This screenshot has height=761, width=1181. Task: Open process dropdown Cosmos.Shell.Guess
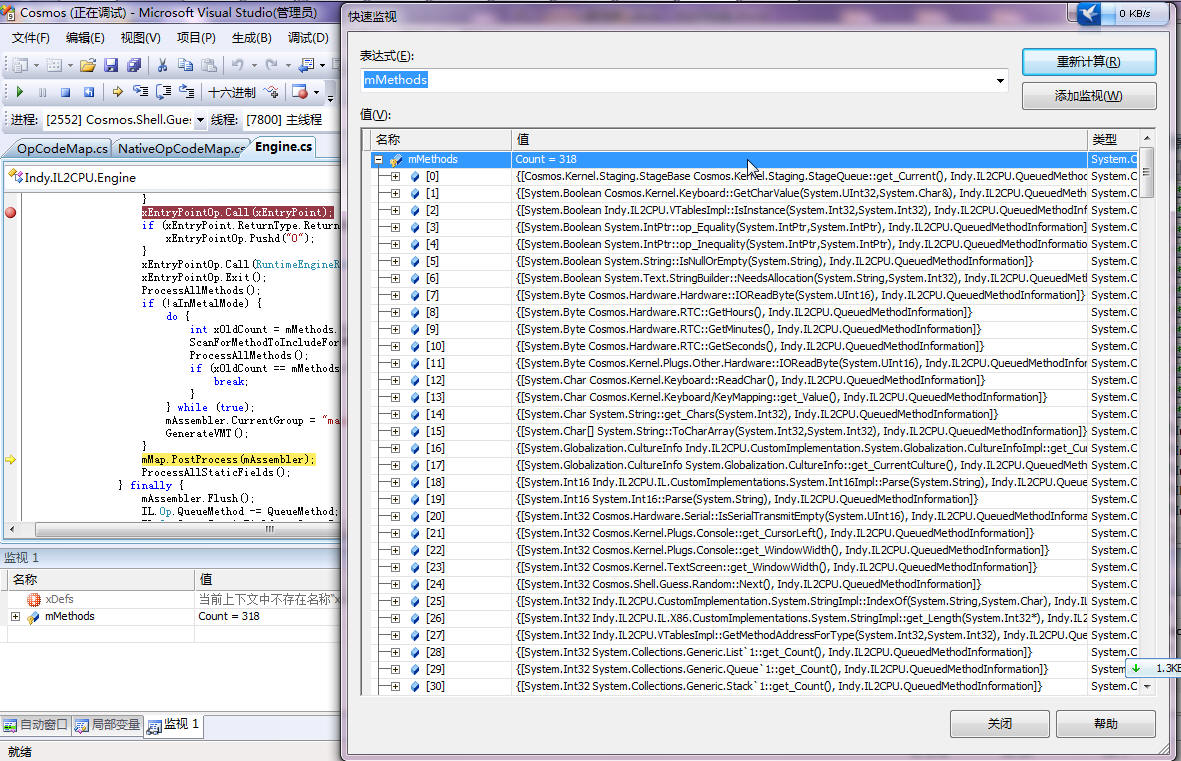(x=200, y=120)
